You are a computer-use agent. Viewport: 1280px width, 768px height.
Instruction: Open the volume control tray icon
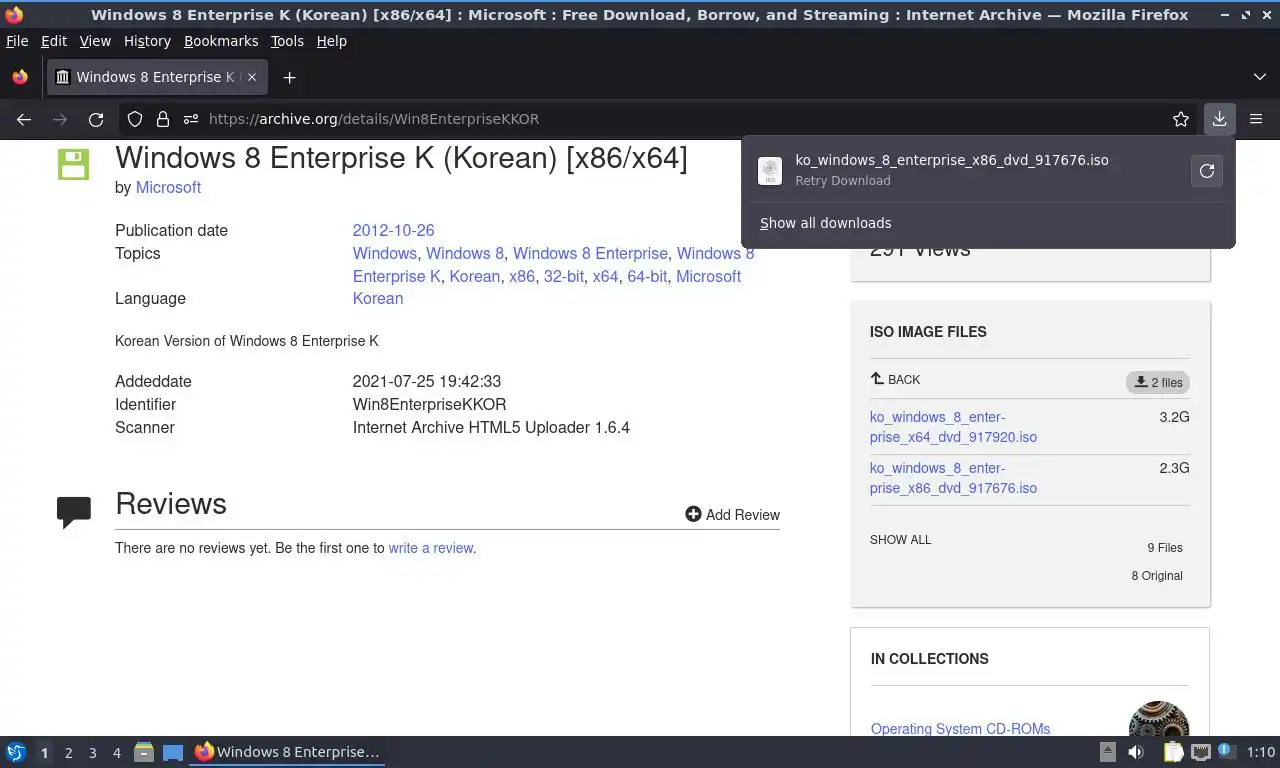1136,752
